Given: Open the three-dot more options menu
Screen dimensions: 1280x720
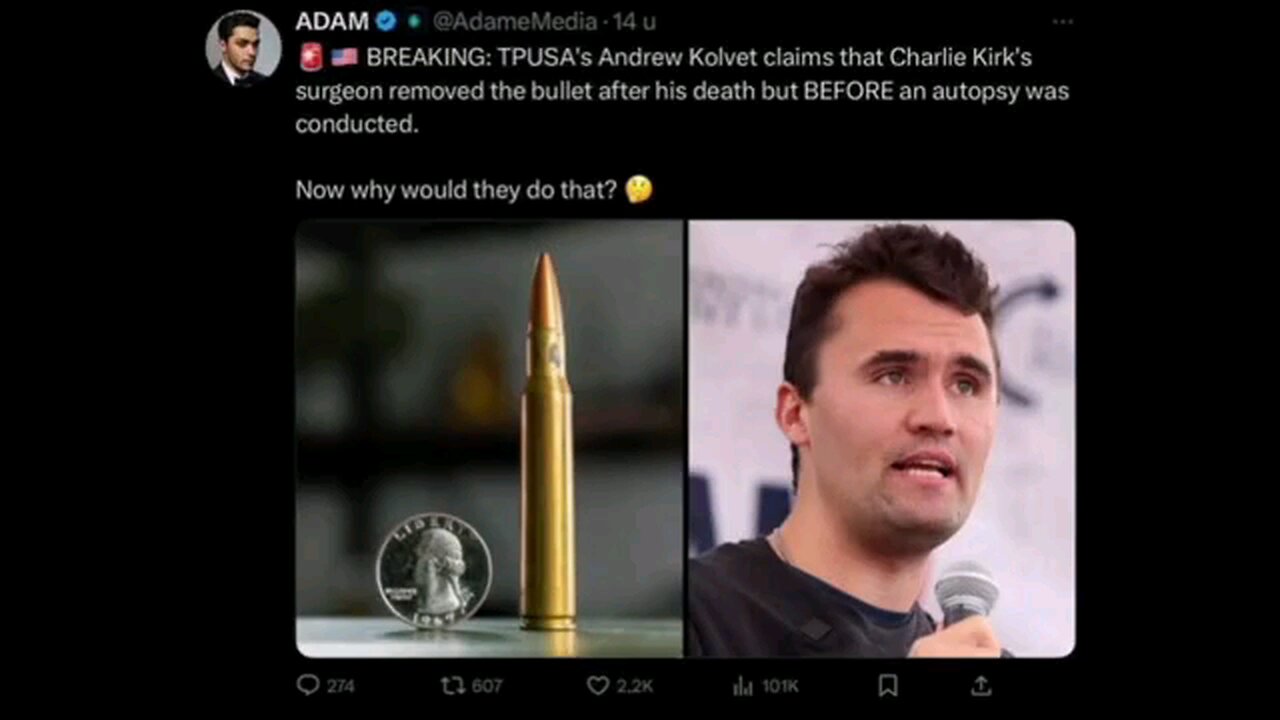Looking at the screenshot, I should point(1062,21).
